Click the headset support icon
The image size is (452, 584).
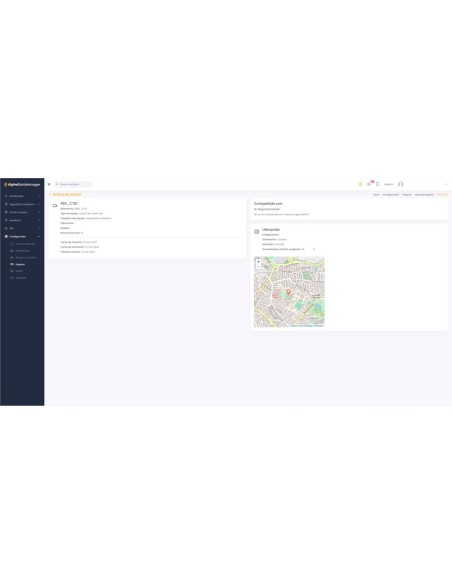401,184
